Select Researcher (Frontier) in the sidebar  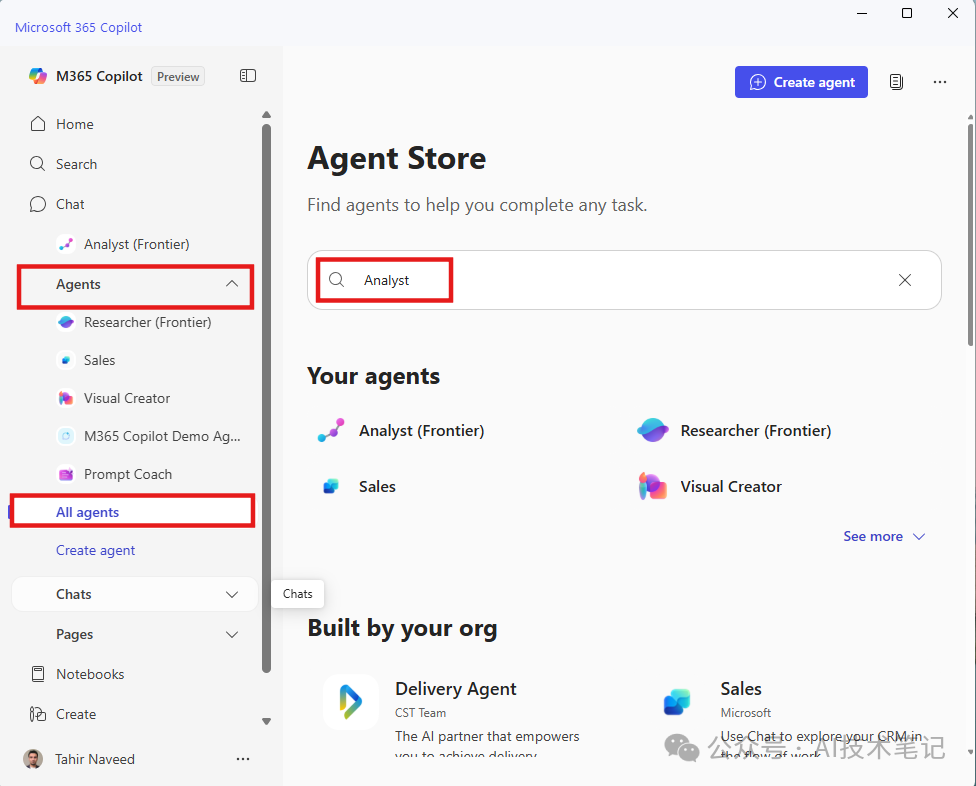coord(148,322)
